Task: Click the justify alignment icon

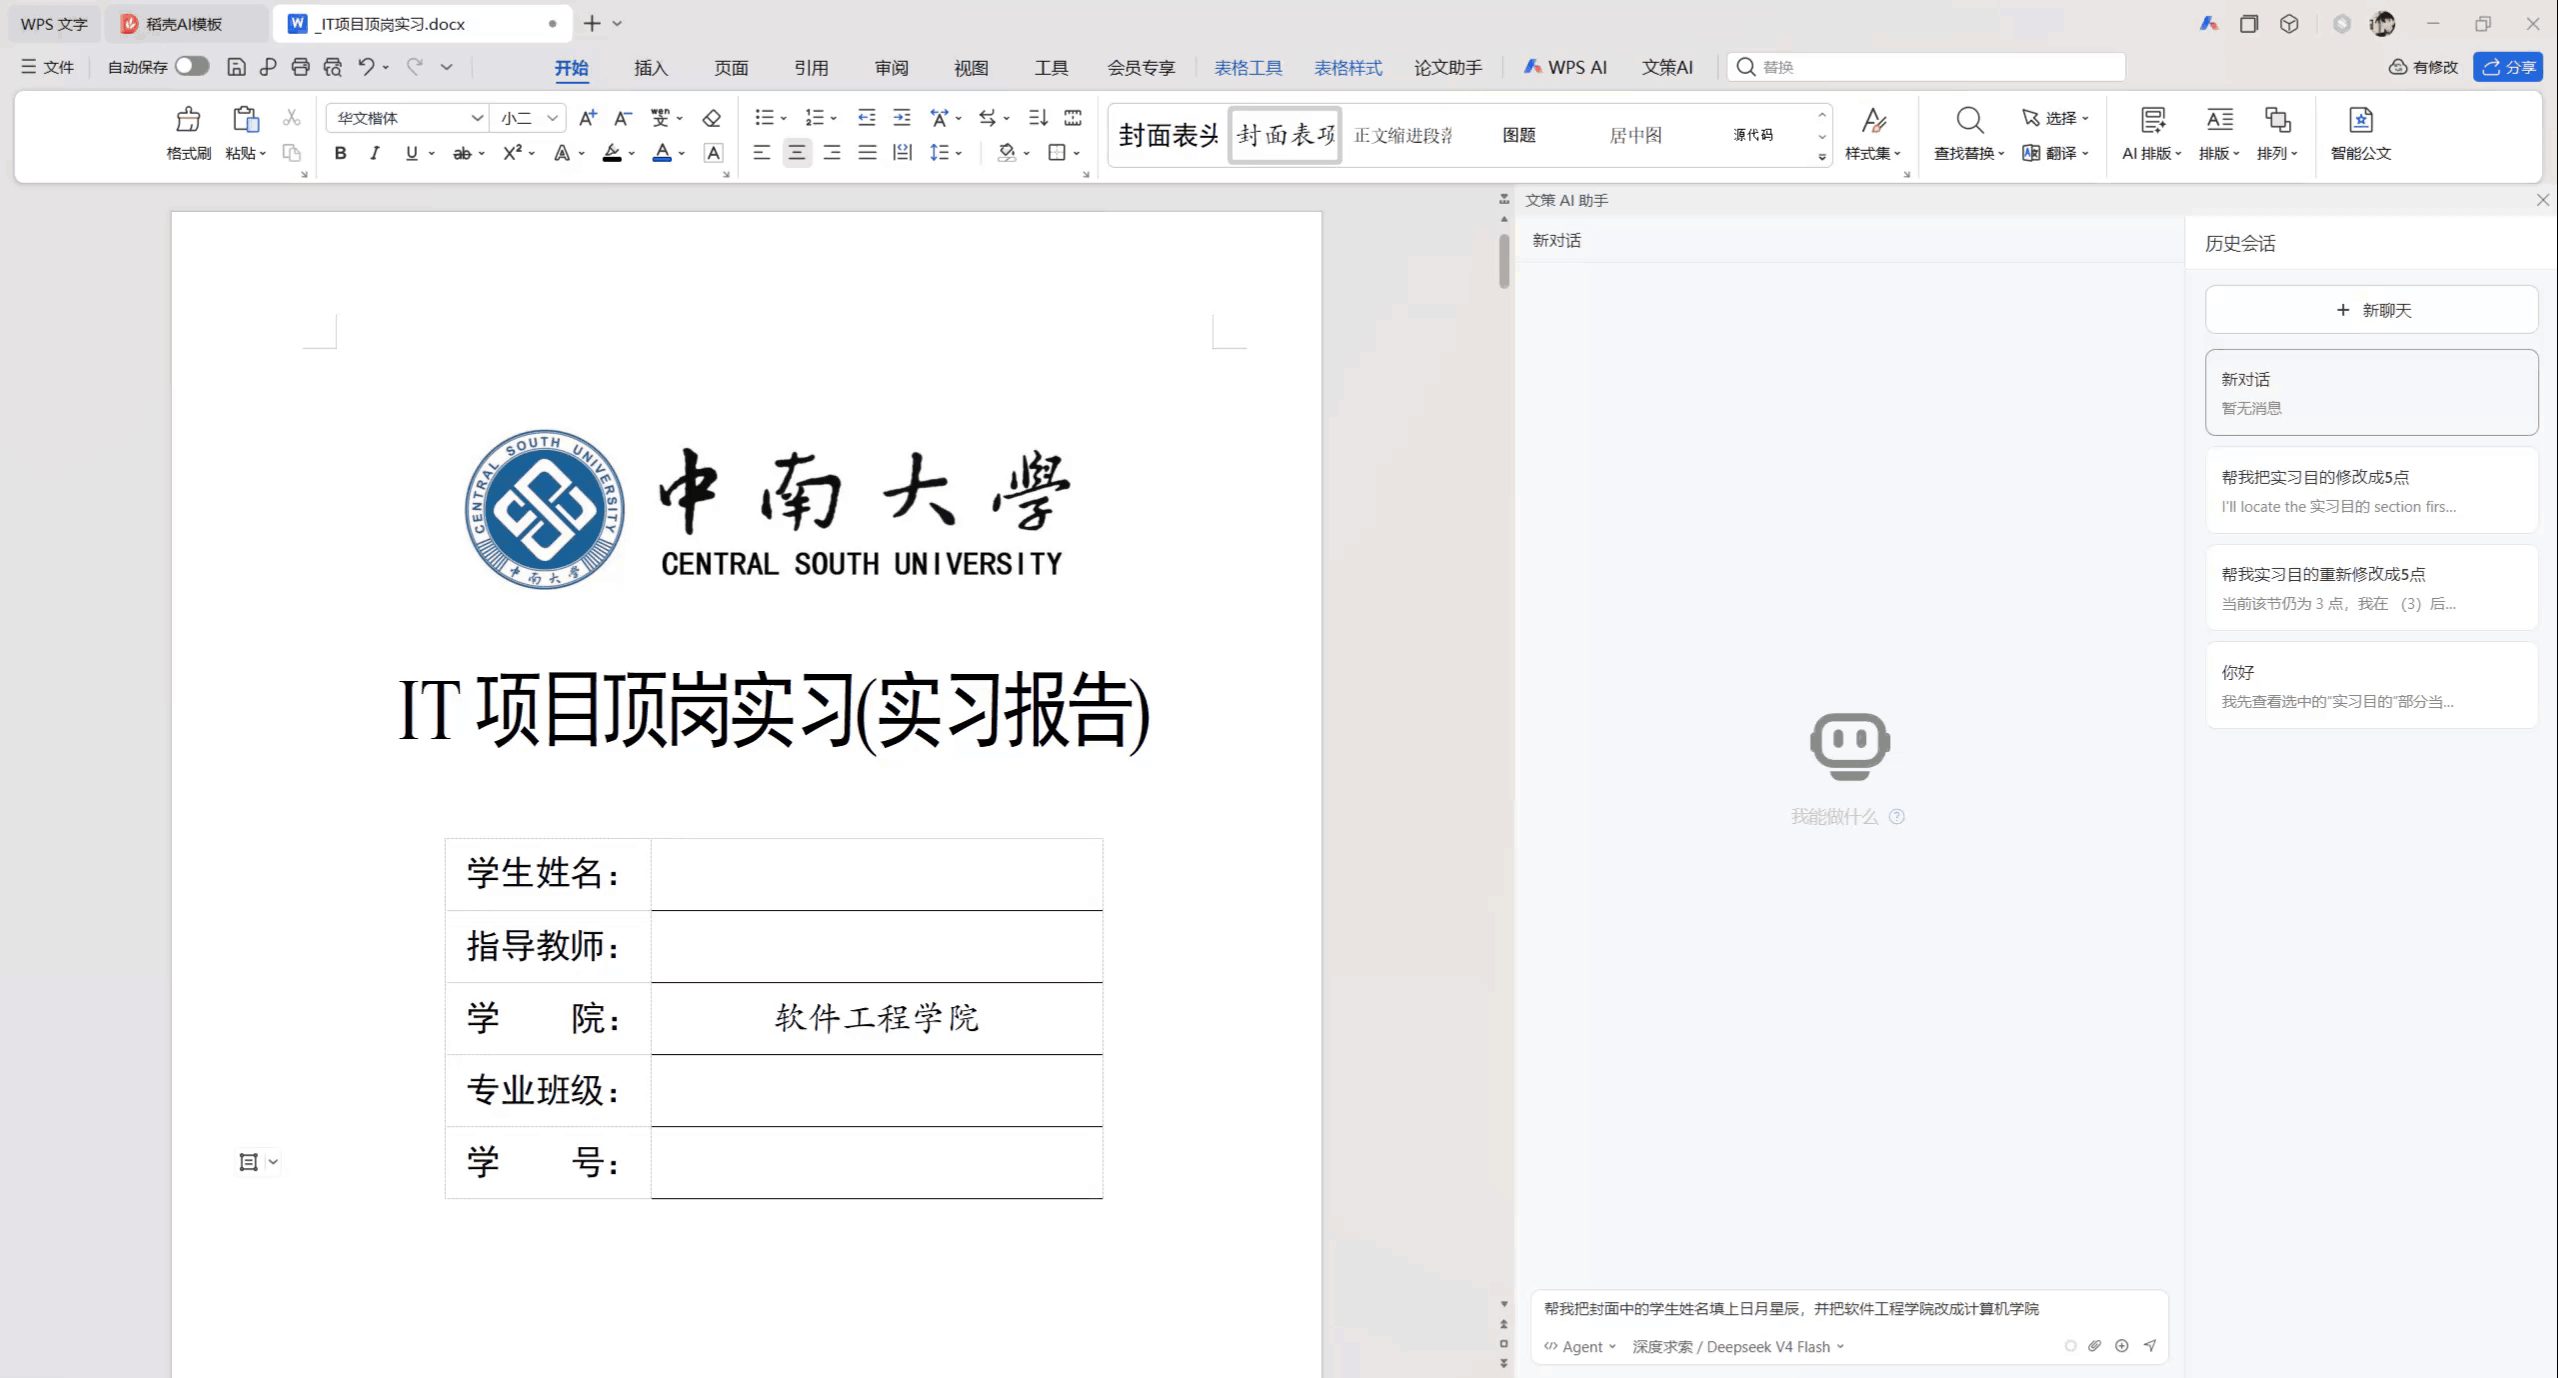Action: (x=867, y=153)
